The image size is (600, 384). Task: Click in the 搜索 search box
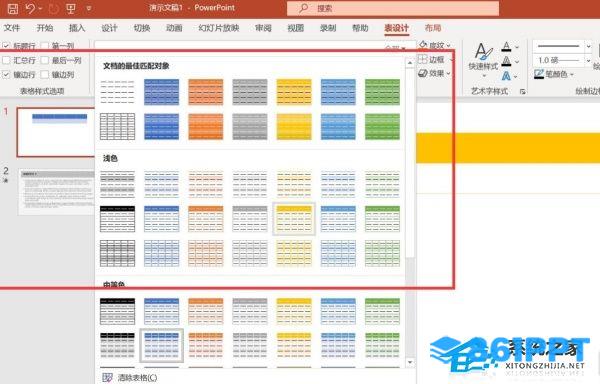[x=393, y=8]
